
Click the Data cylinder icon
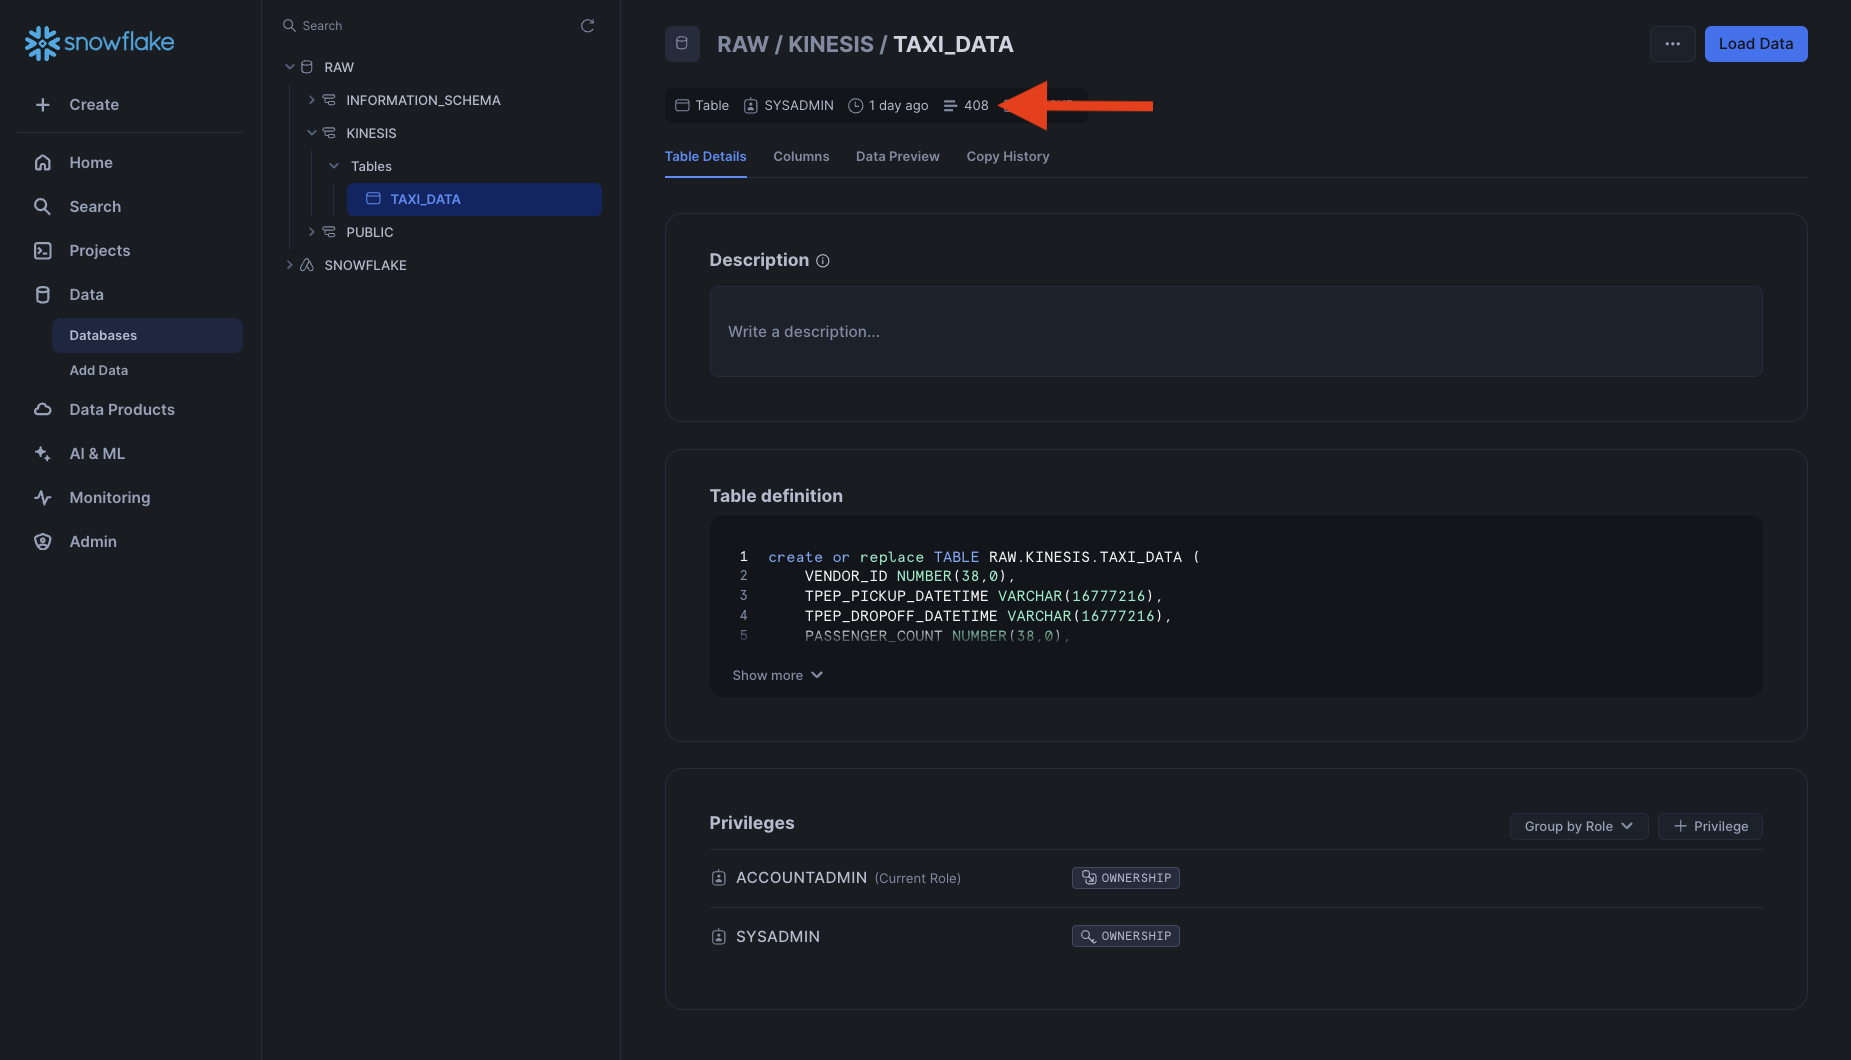point(42,294)
